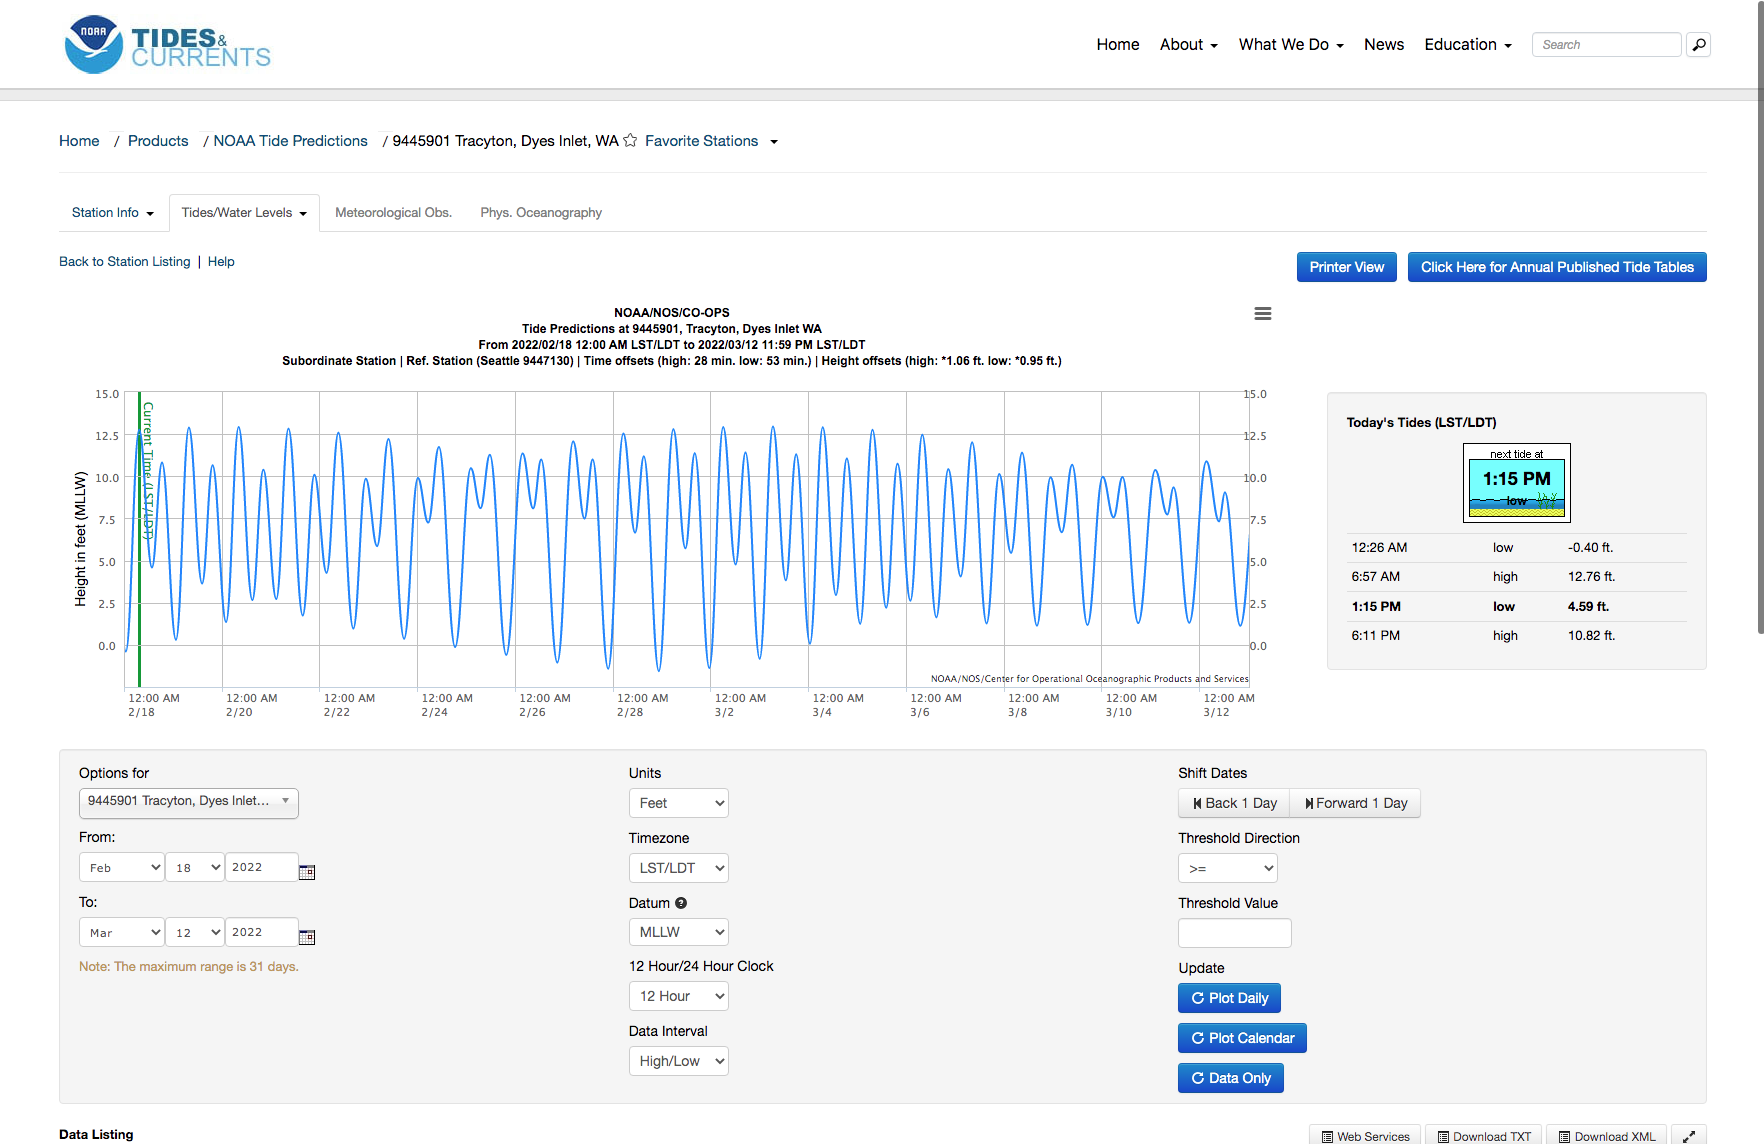
Task: Click the 12:26 AM low tide row
Action: (1517, 548)
